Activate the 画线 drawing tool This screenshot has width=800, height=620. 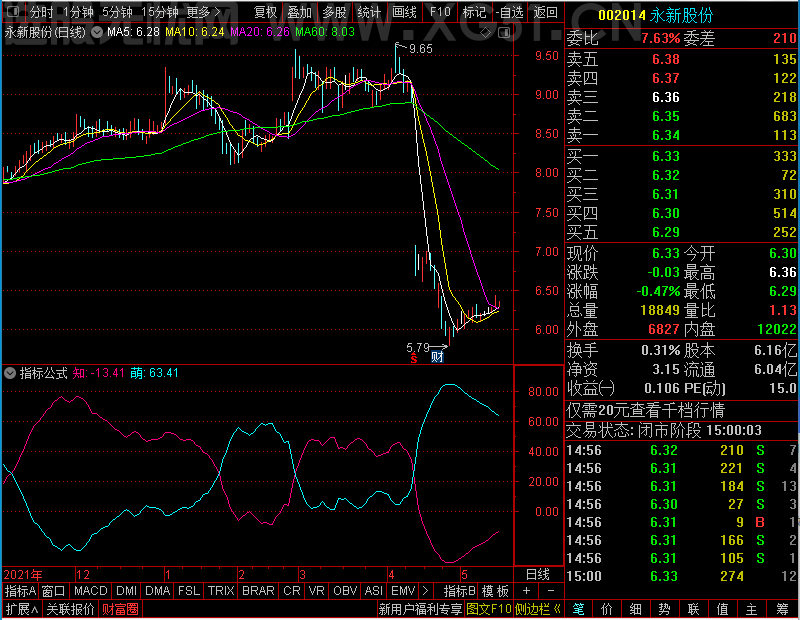tap(405, 12)
